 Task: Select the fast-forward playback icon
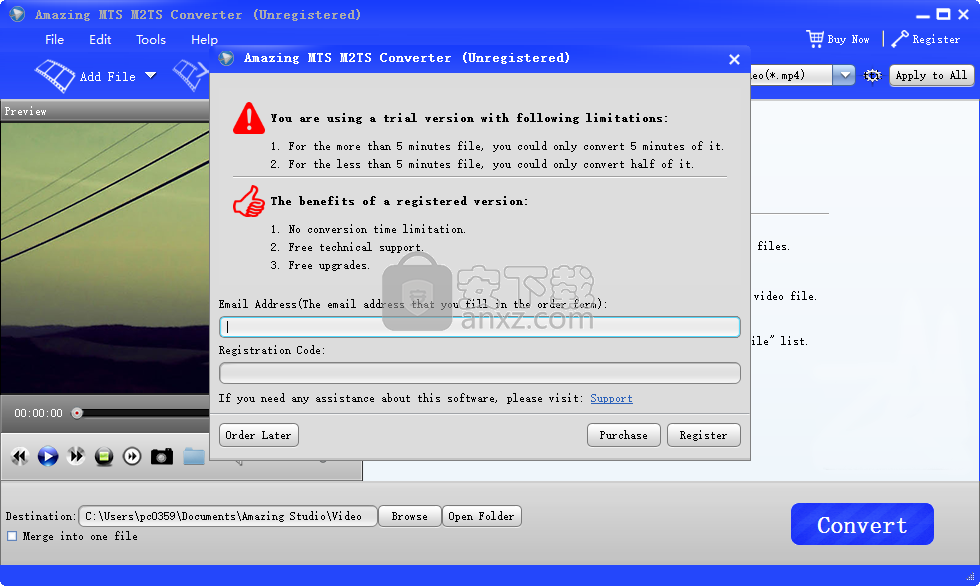coord(75,456)
